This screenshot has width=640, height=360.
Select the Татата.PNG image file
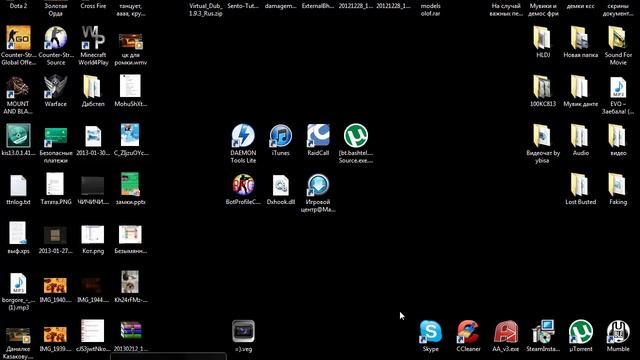click(x=56, y=185)
